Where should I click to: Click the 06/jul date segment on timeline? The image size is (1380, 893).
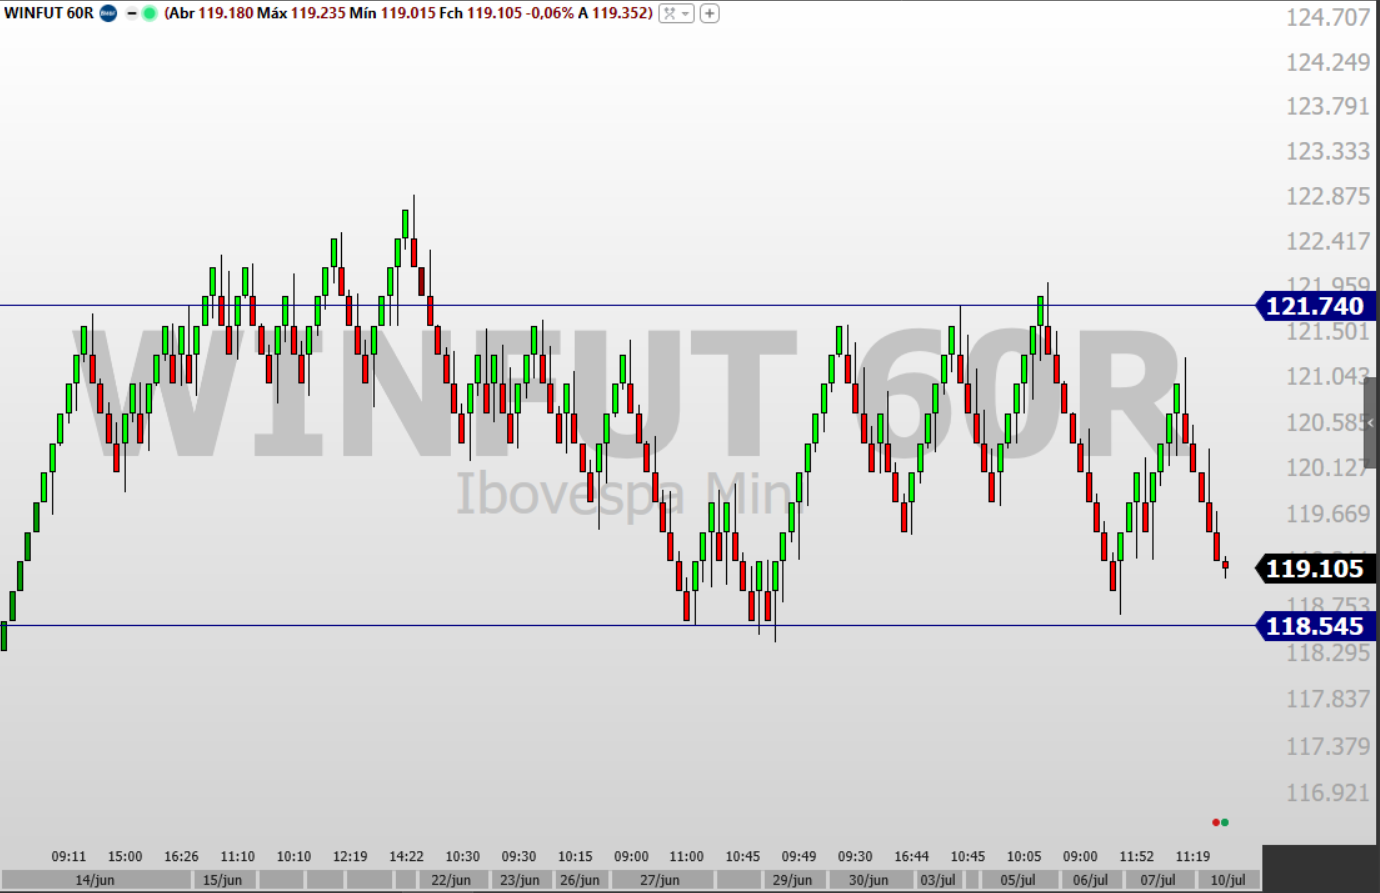click(1090, 880)
